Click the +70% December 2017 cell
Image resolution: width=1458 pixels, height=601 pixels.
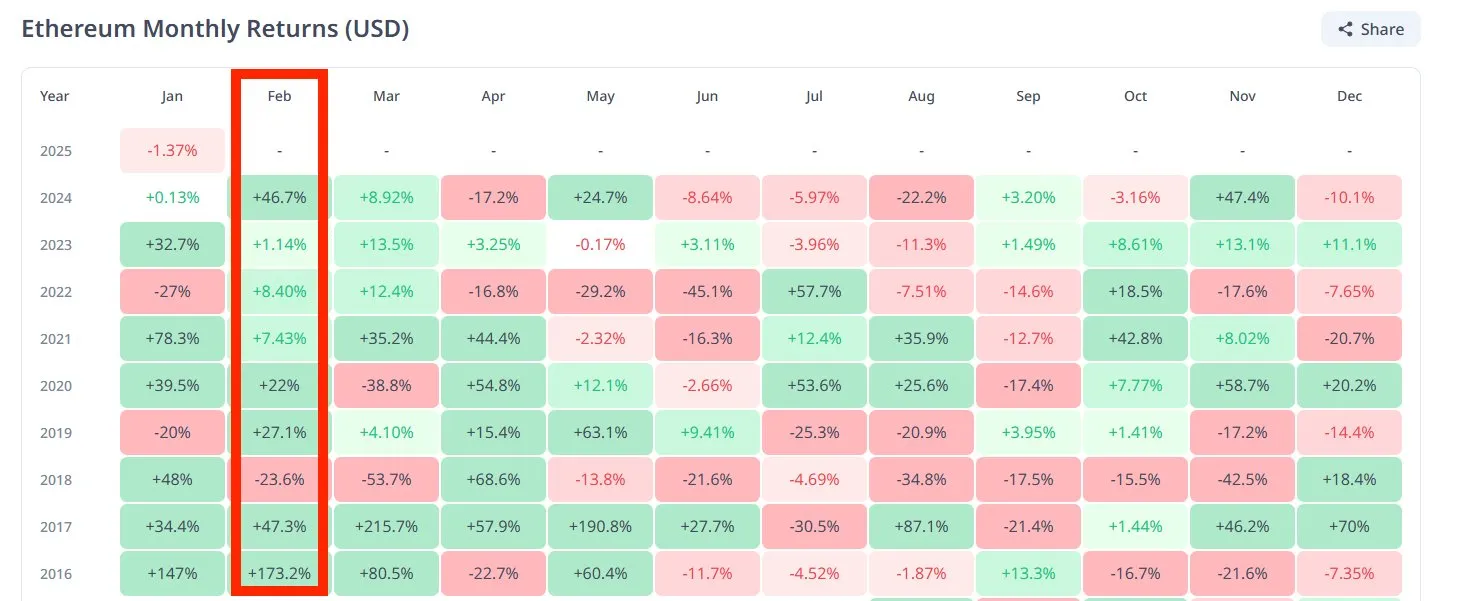[x=1349, y=526]
